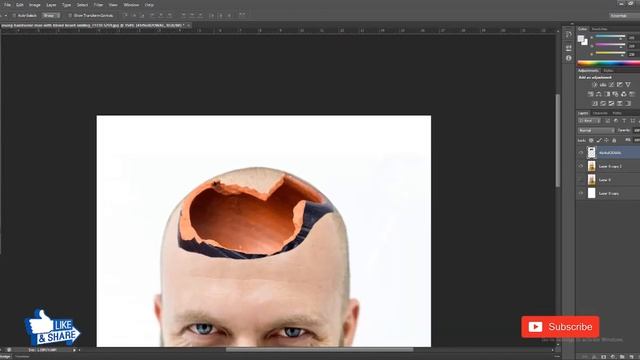Add a Curves adjustment
The width and height of the screenshot is (640, 360).
click(611, 84)
